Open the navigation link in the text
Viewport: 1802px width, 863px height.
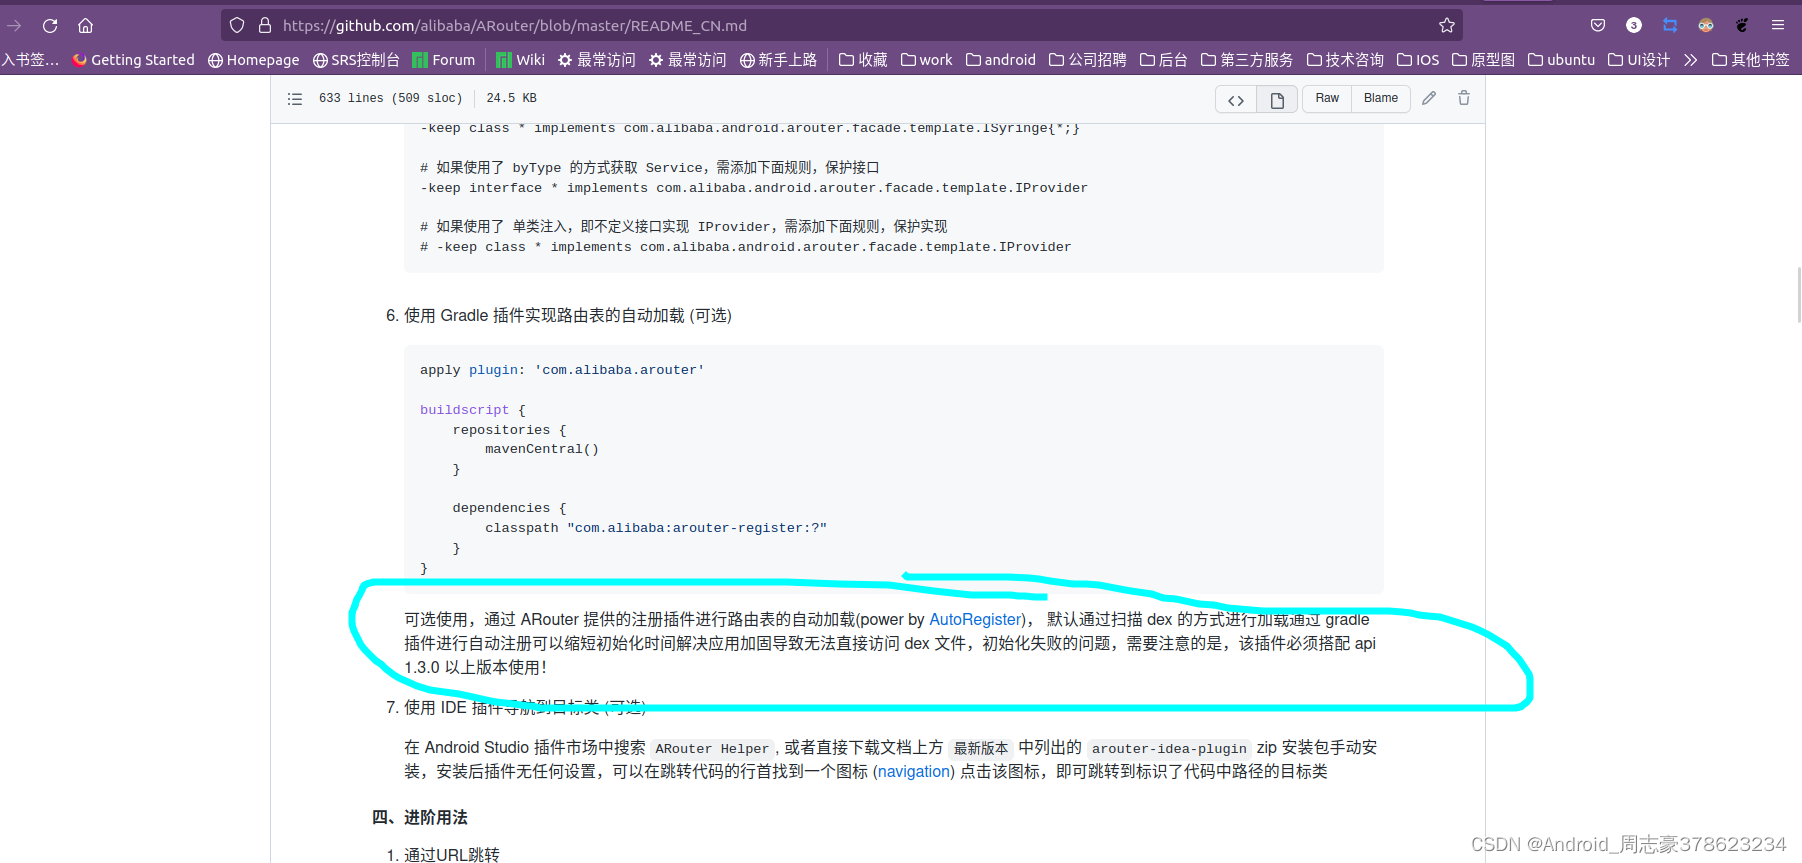[914, 772]
